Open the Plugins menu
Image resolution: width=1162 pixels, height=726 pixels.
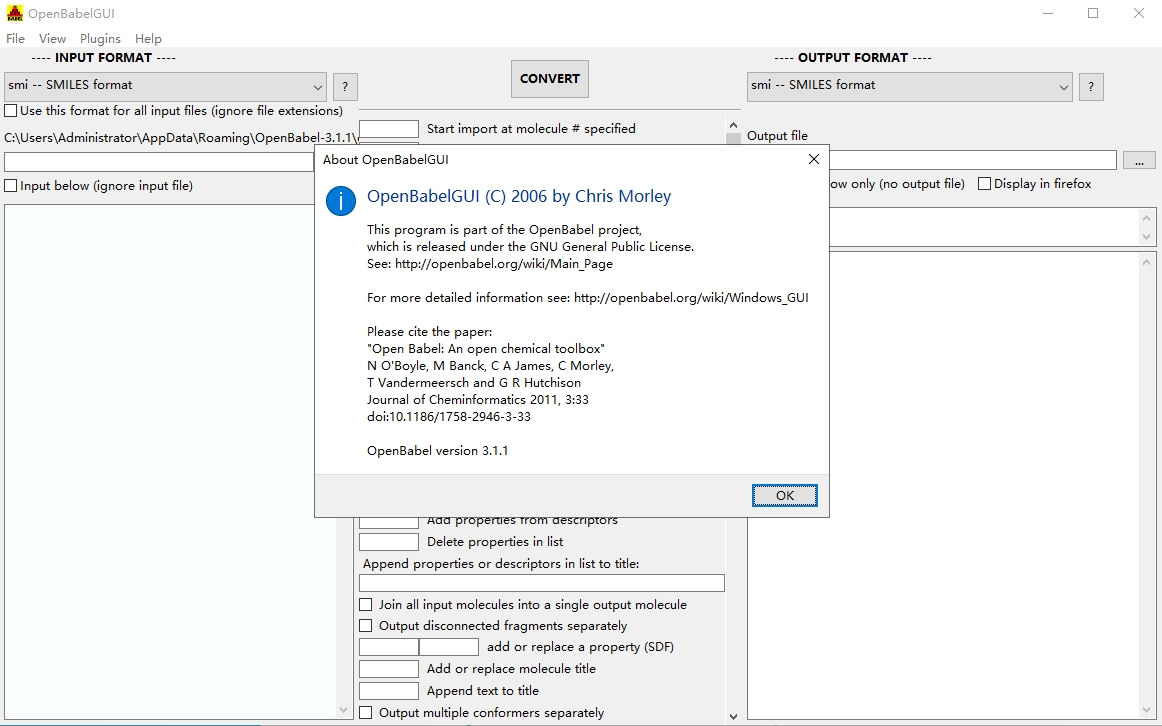tap(100, 39)
